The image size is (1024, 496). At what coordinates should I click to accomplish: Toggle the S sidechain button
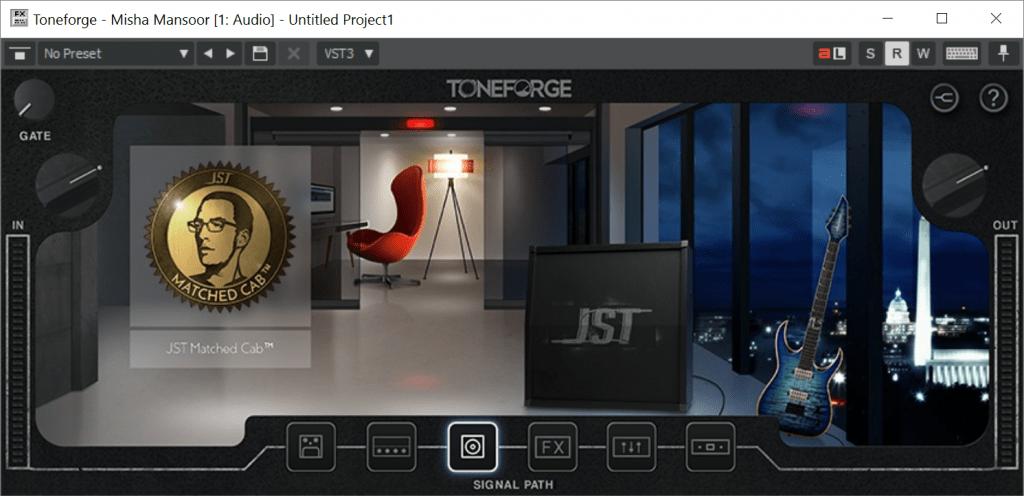(x=870, y=54)
